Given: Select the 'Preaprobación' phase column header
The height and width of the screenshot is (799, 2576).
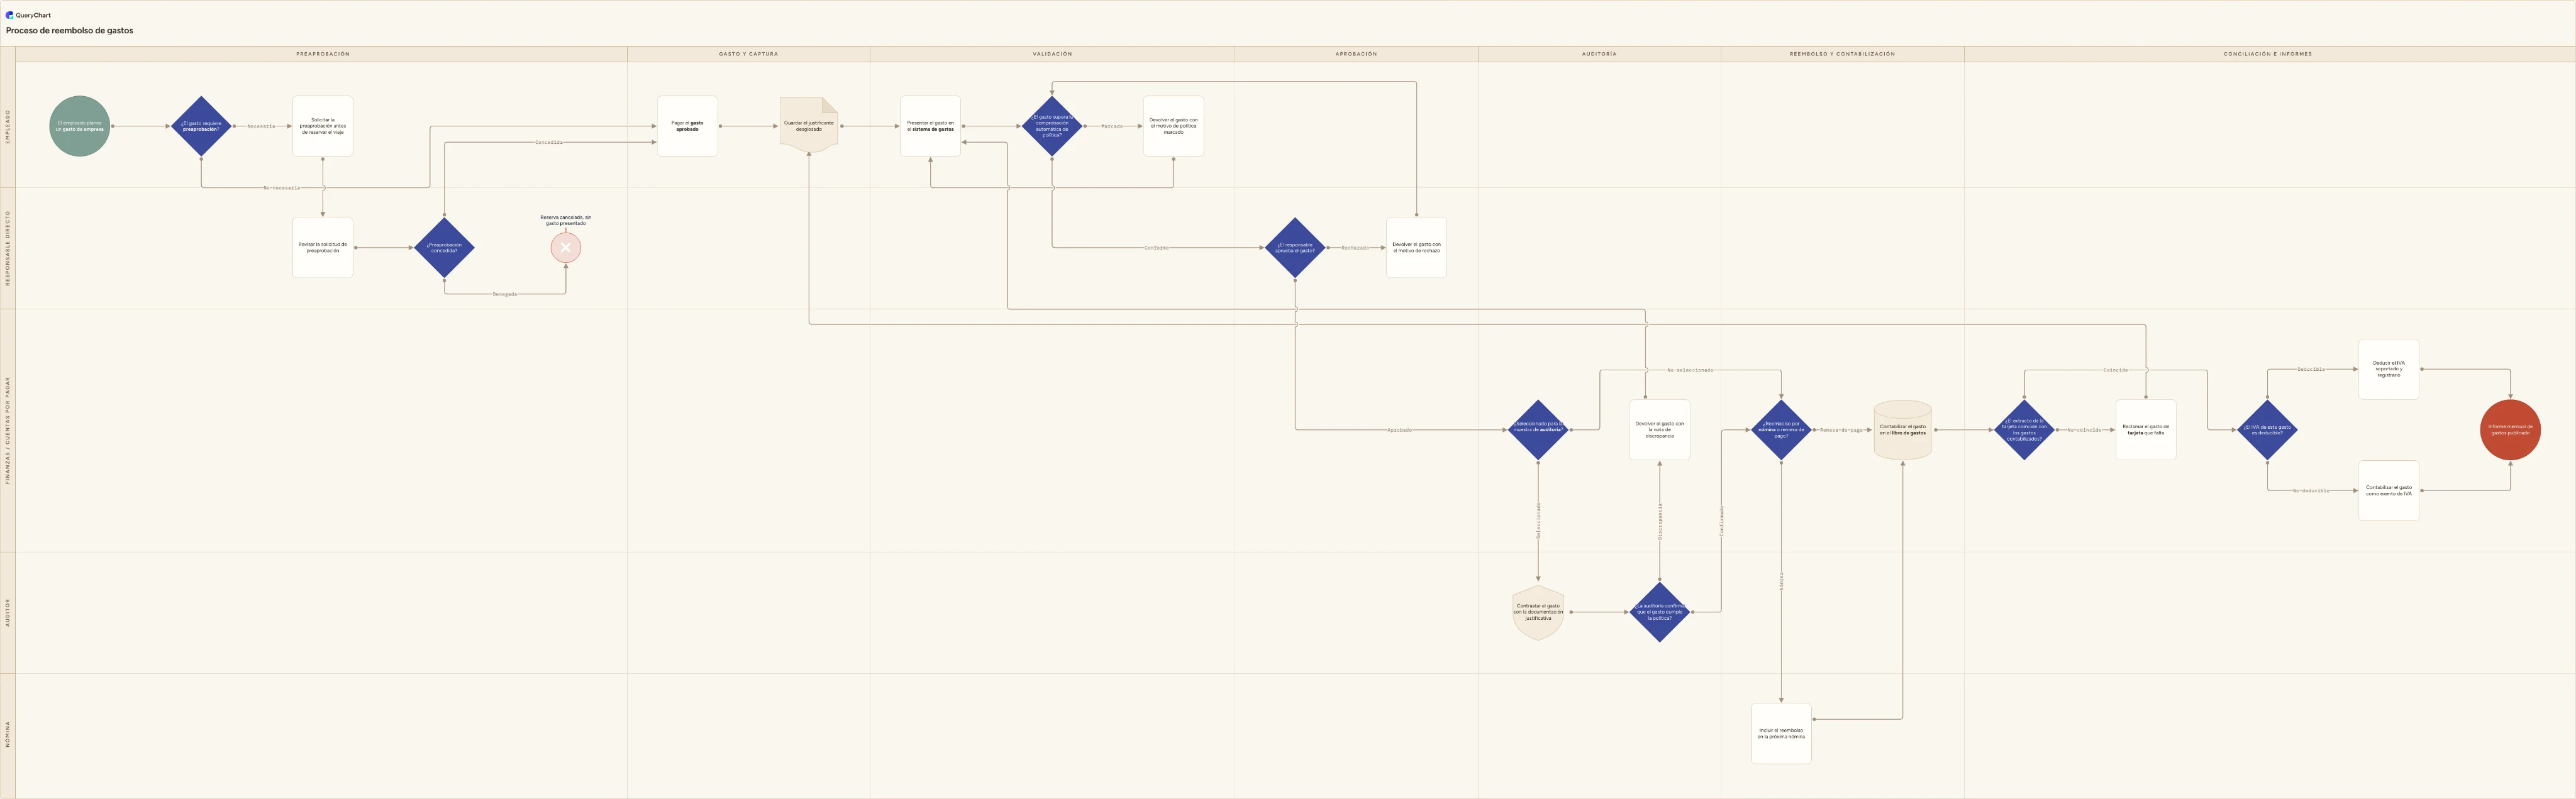Looking at the screenshot, I should point(323,54).
